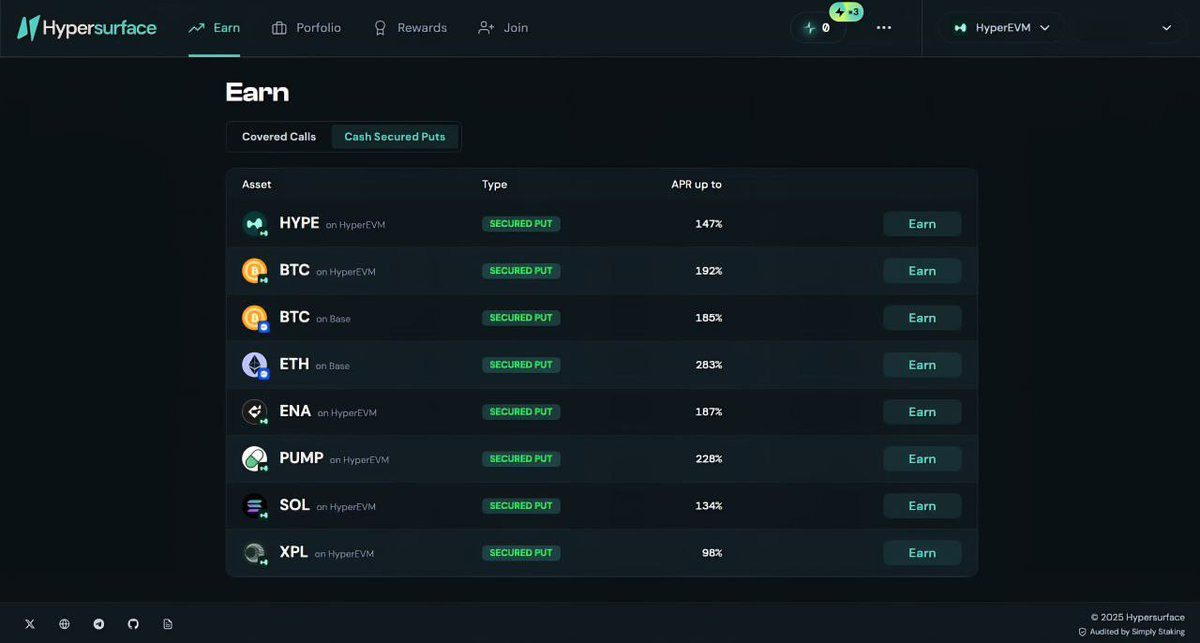Click Earn button for SOL
Image resolution: width=1200 pixels, height=643 pixels.
click(x=922, y=506)
